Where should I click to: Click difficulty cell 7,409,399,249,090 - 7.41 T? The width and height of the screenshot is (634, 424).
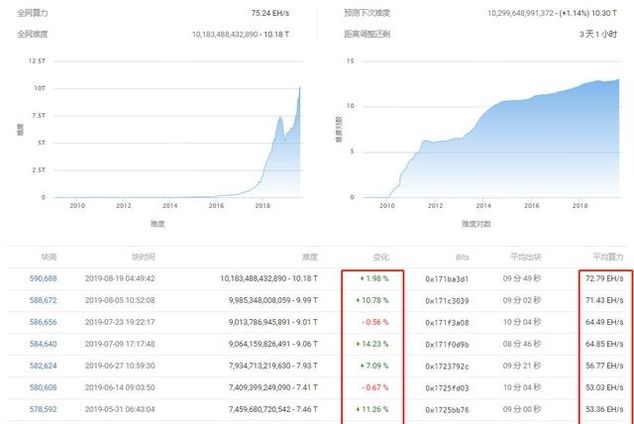point(273,388)
